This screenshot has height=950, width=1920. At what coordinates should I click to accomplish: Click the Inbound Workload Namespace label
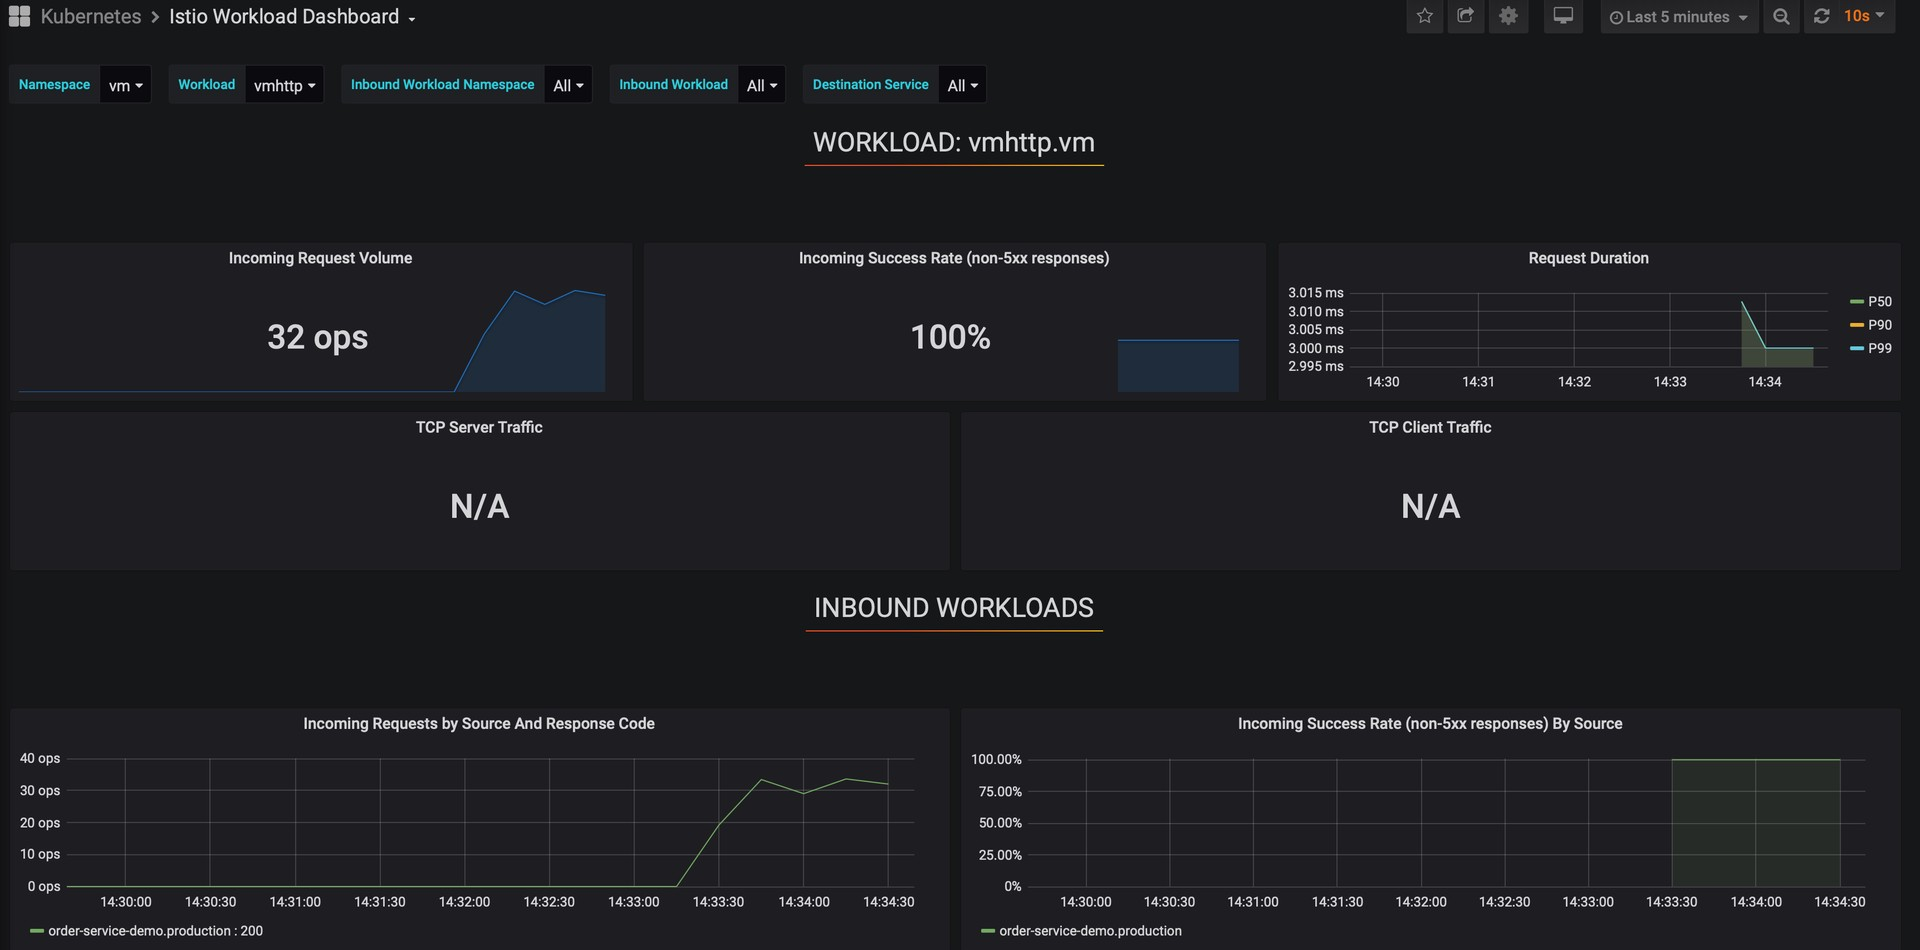coord(442,85)
